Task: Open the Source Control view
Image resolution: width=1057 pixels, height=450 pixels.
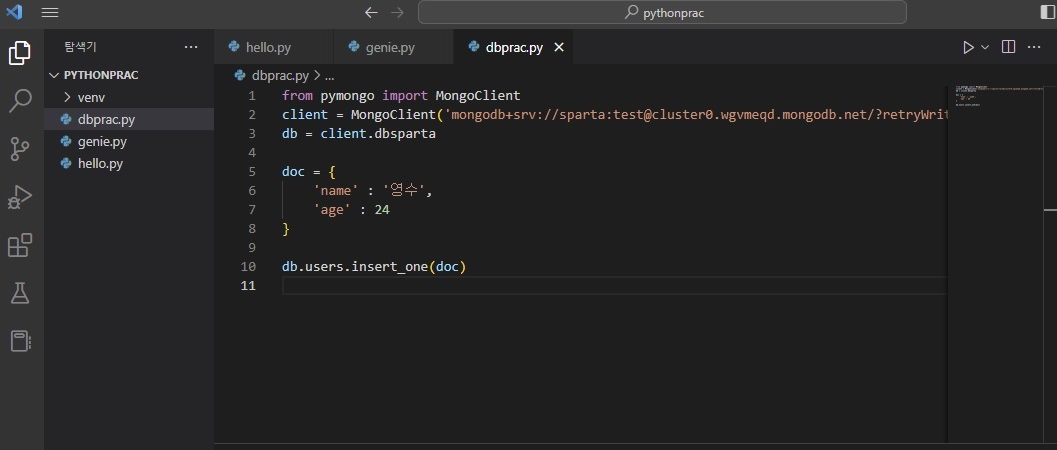Action: 20,149
